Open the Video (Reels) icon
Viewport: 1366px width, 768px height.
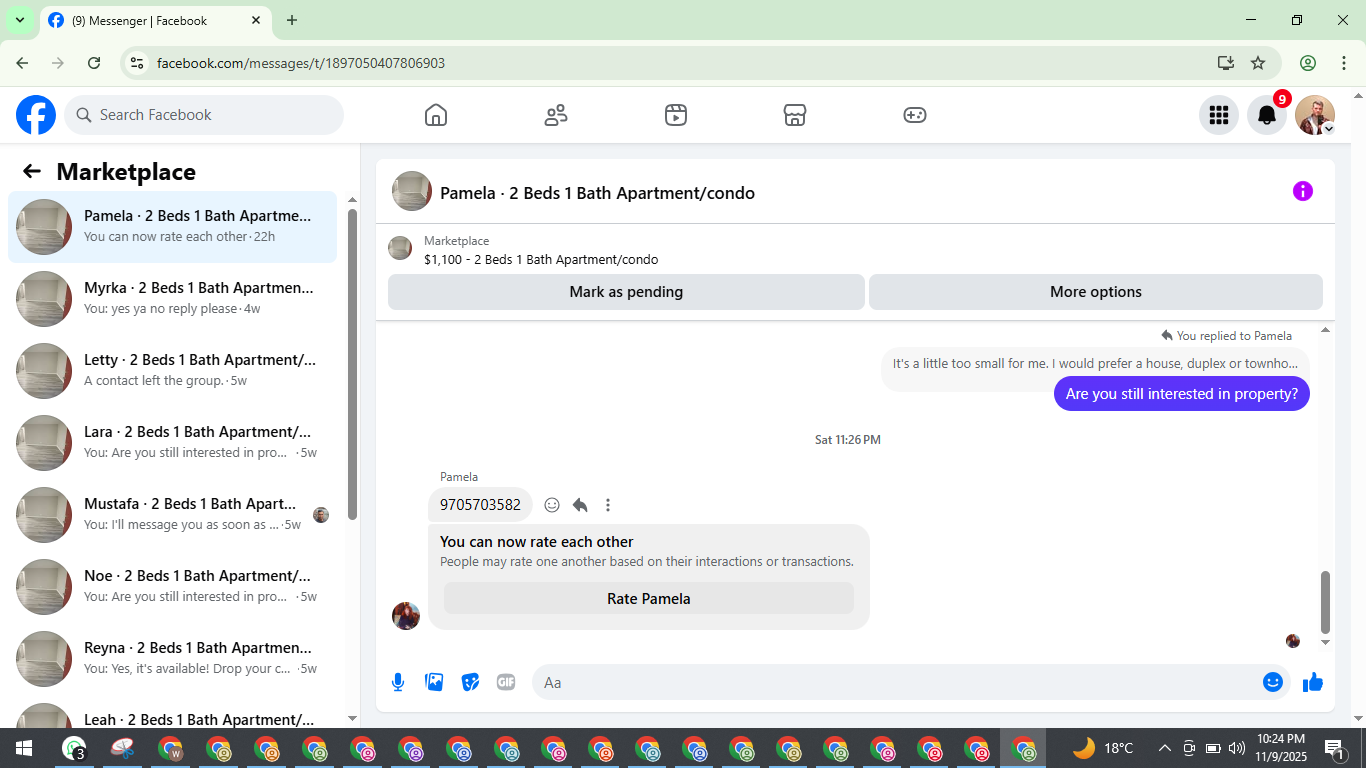tap(676, 115)
